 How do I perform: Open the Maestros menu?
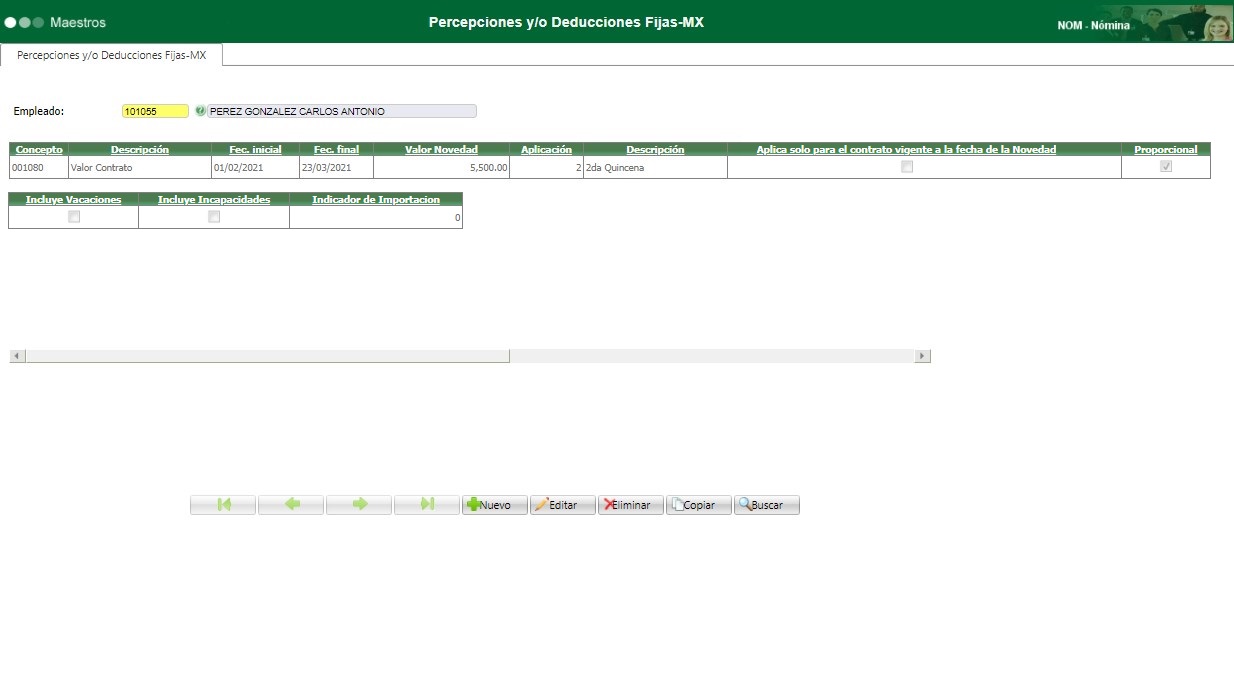[x=77, y=22]
